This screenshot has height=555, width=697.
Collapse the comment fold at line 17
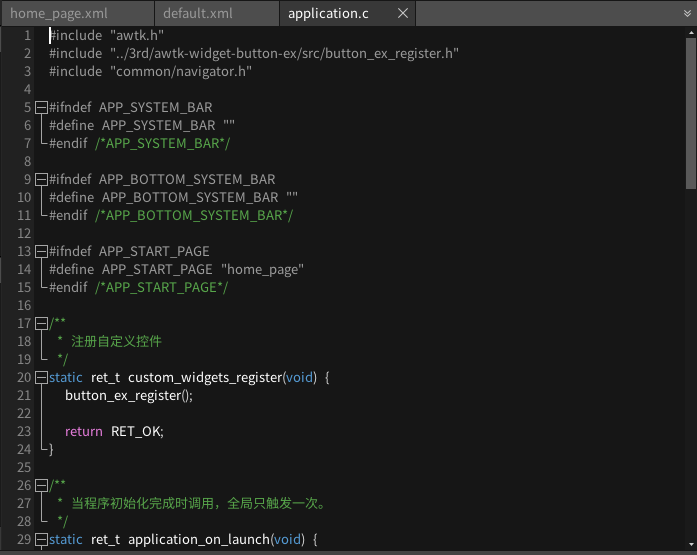41,323
